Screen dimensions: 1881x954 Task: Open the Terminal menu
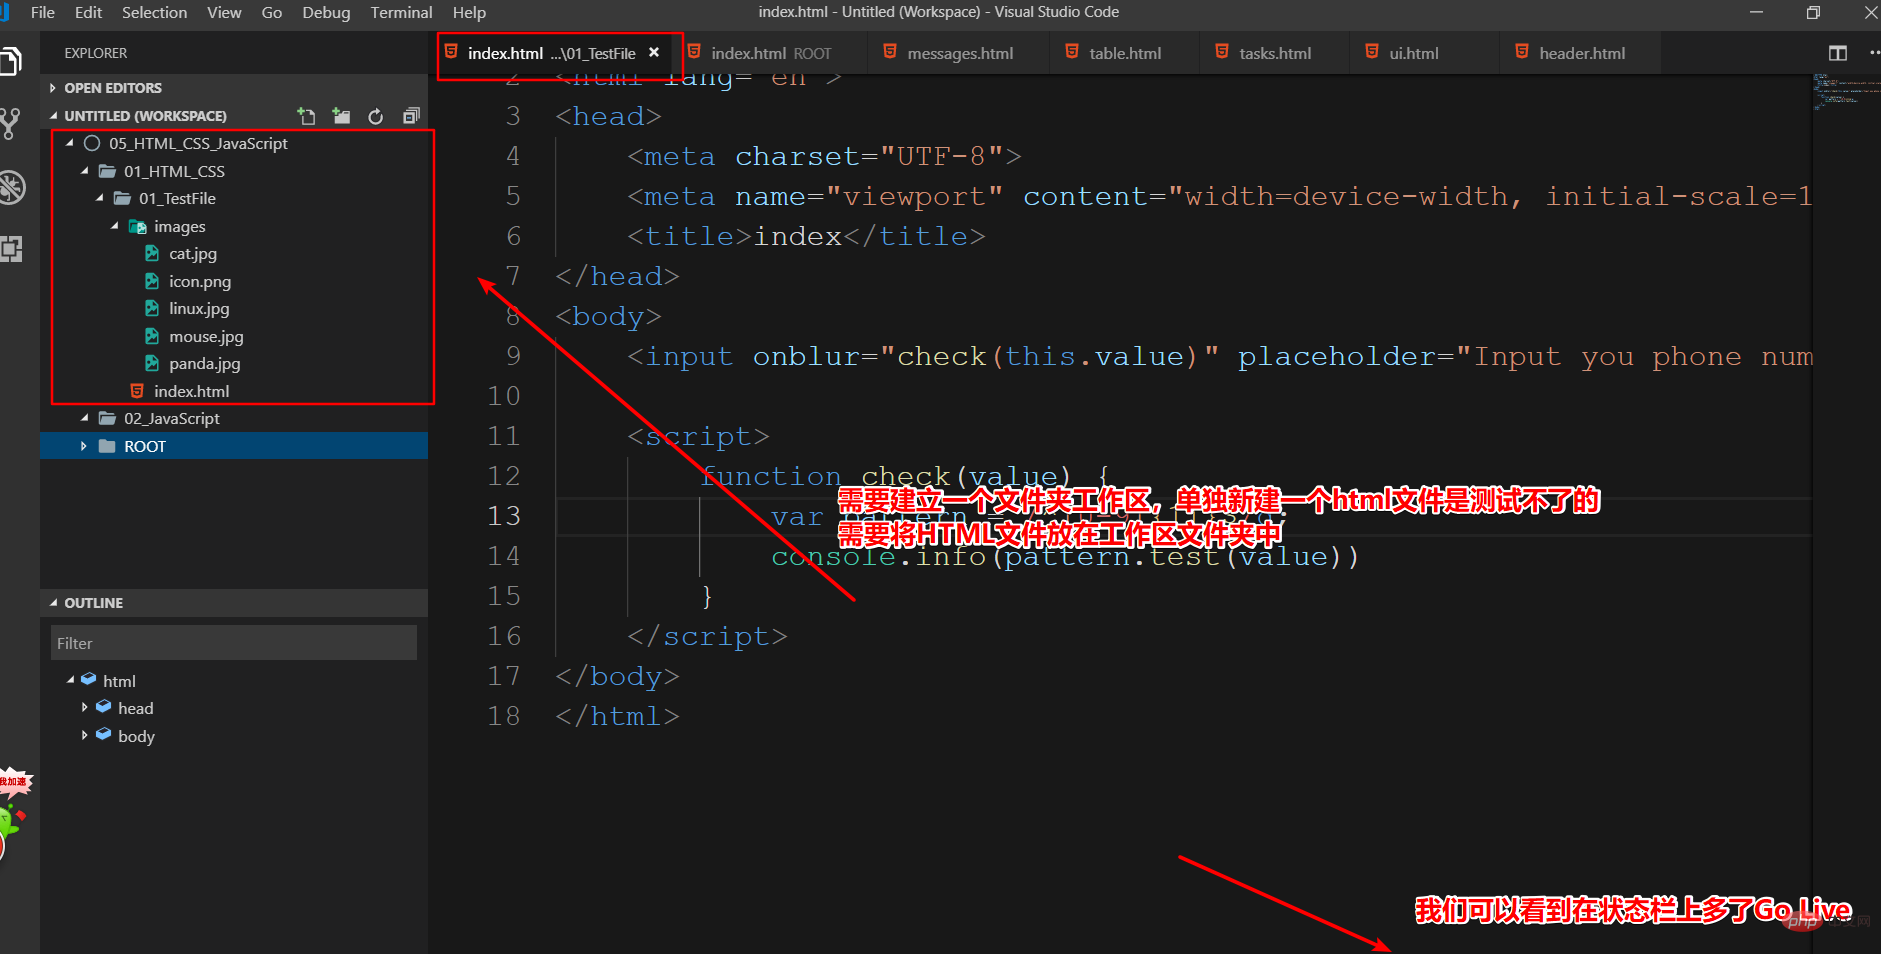pos(401,12)
